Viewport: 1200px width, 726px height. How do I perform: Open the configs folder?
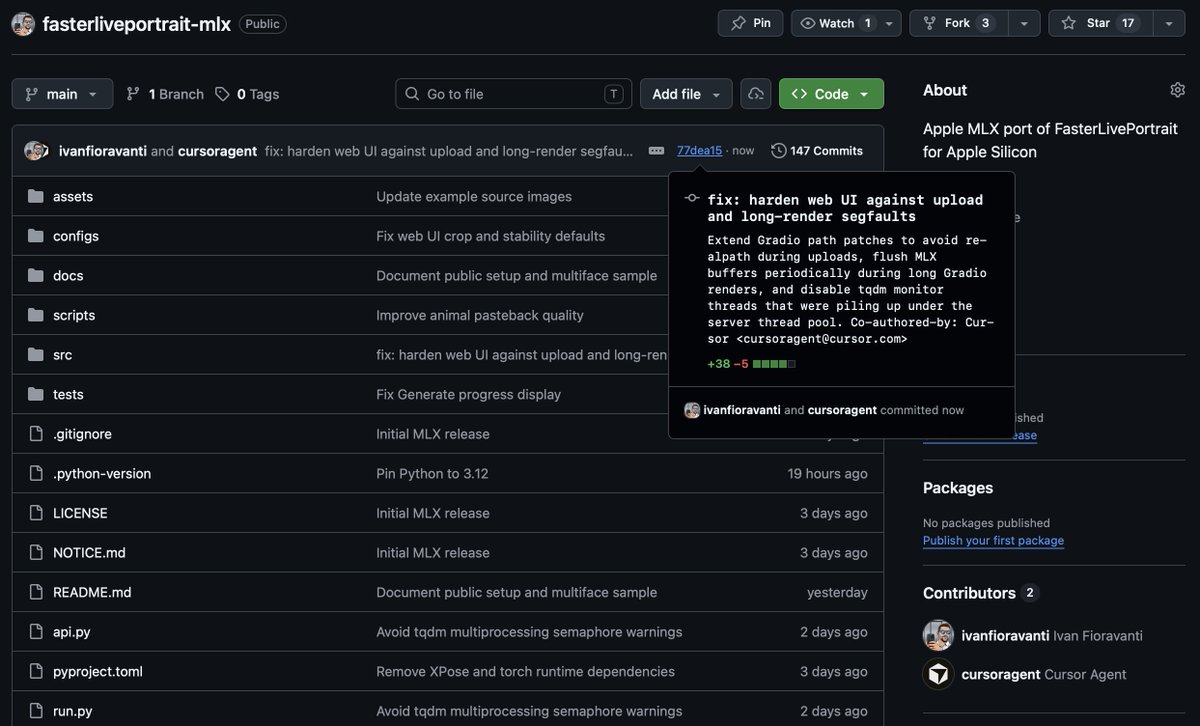pyautogui.click(x=76, y=236)
